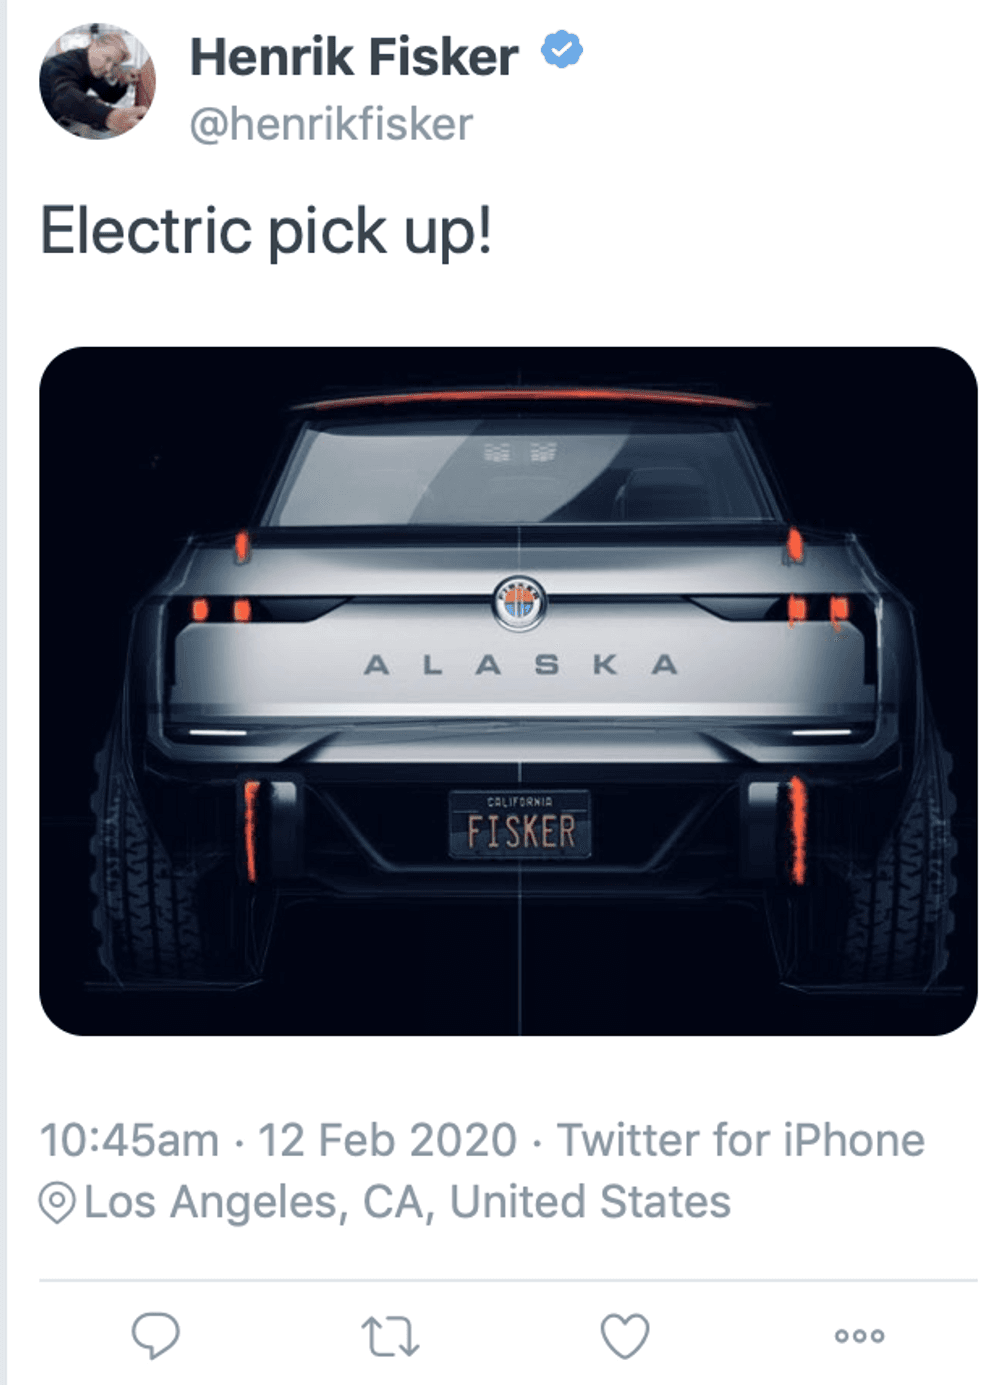
Task: Retweet the Electric pick up post
Action: [389, 1336]
